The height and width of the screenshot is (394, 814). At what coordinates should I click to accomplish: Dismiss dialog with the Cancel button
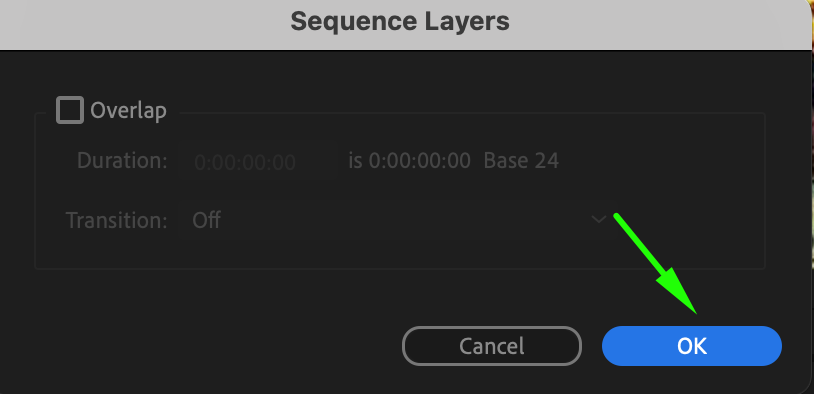[x=492, y=346]
